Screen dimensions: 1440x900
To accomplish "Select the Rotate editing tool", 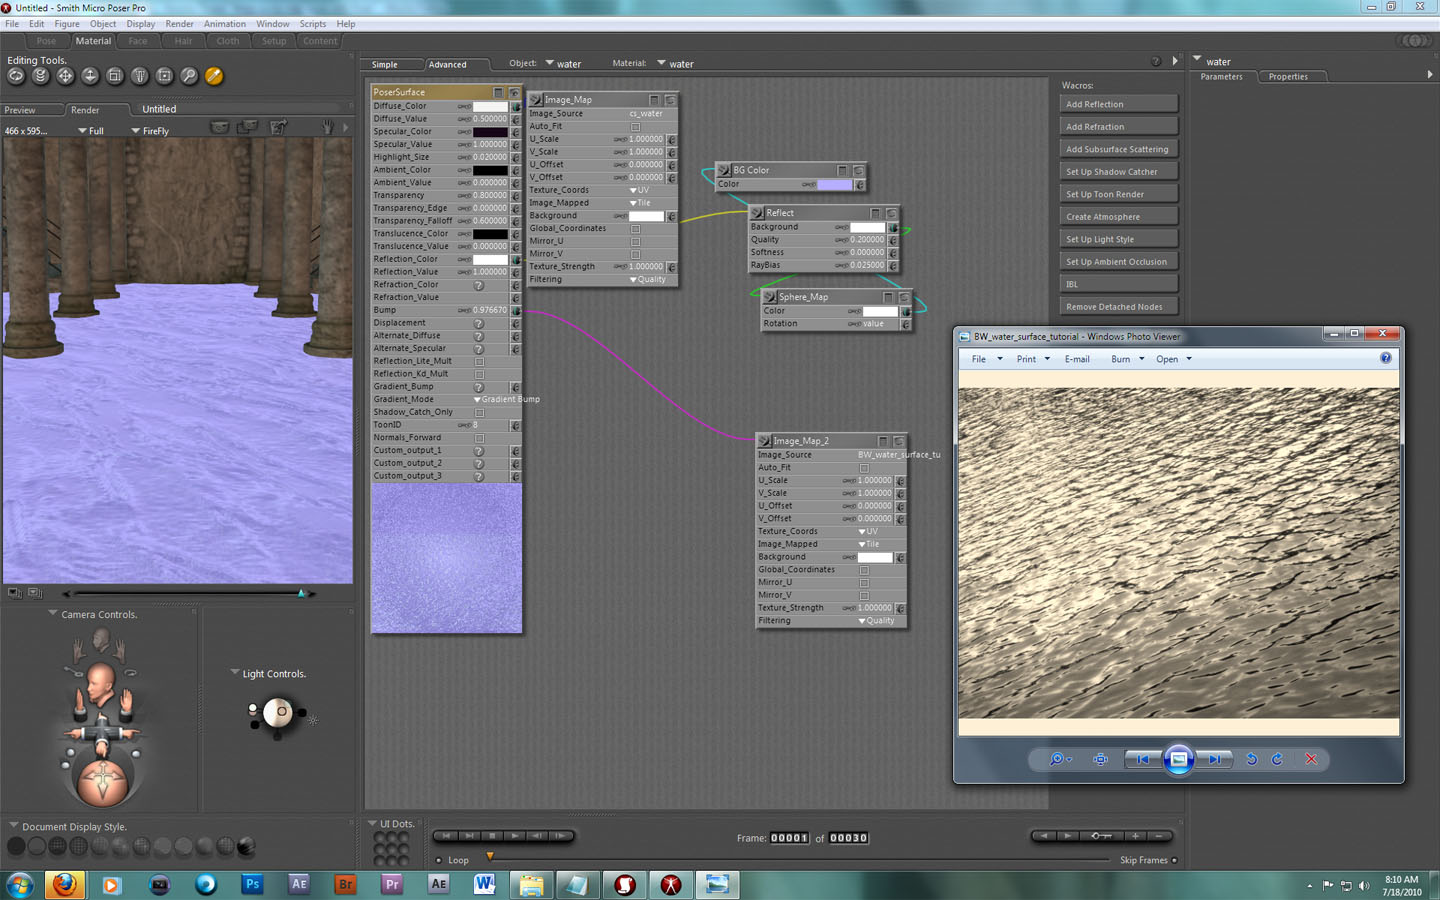I will tap(16, 76).
